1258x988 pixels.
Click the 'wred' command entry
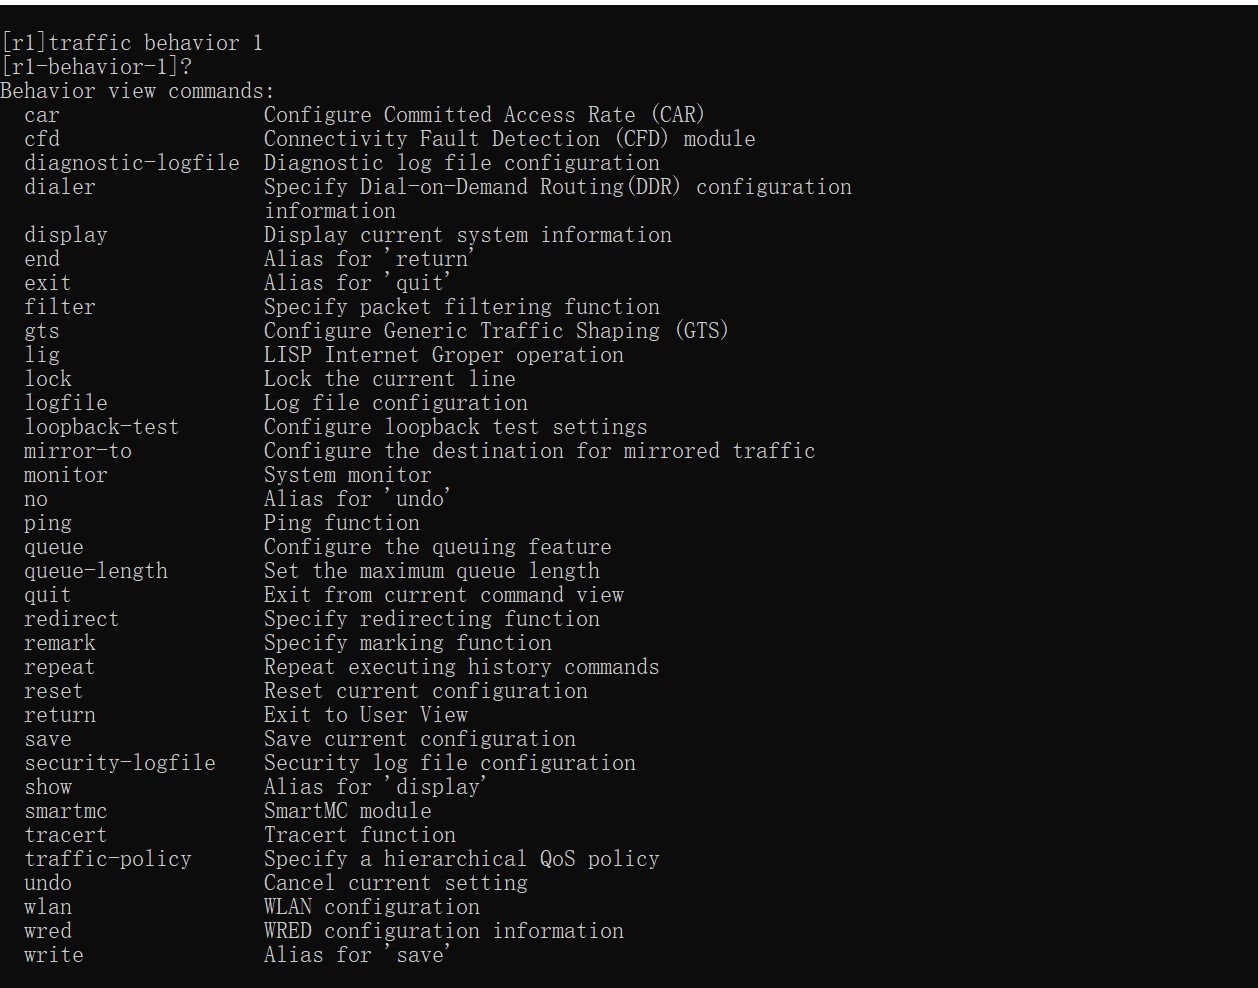[48, 931]
